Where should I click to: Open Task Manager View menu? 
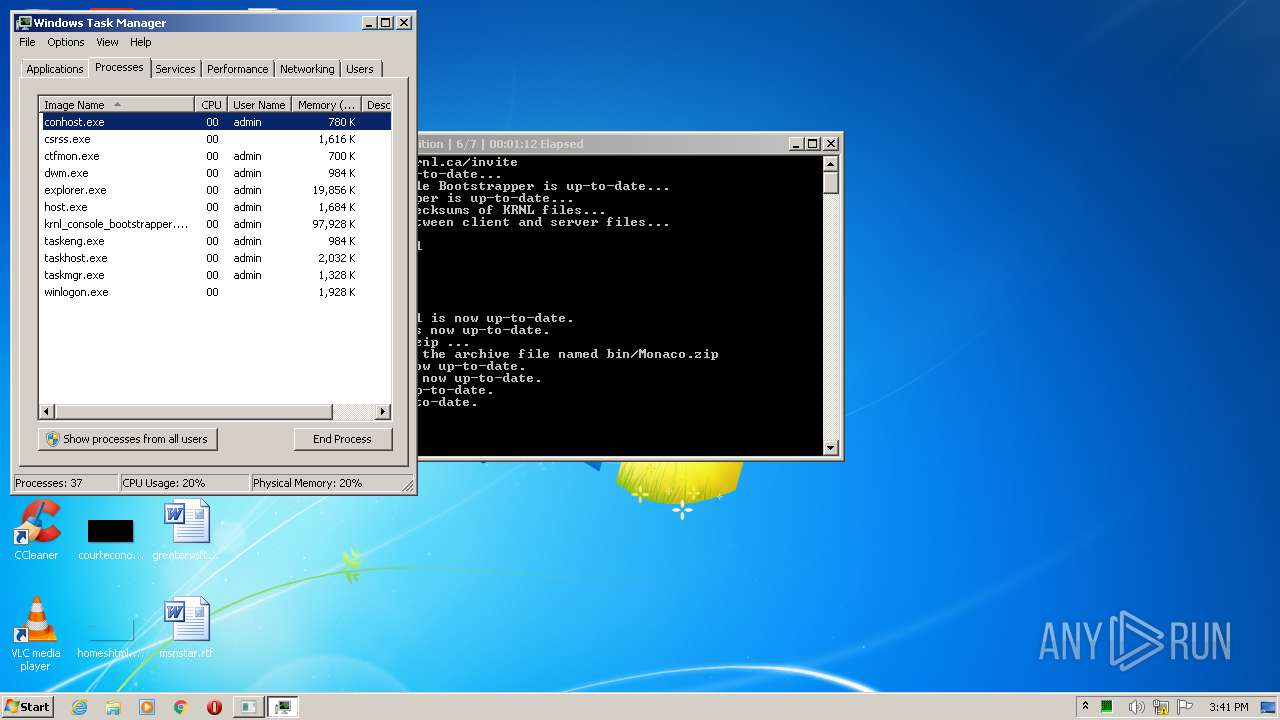tap(107, 42)
